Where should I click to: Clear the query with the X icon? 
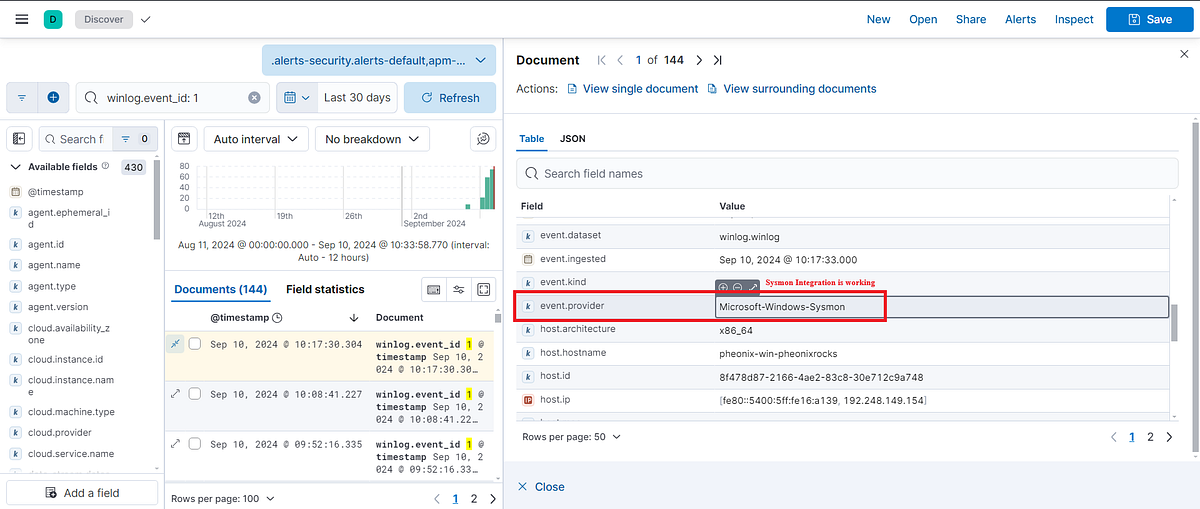(254, 98)
